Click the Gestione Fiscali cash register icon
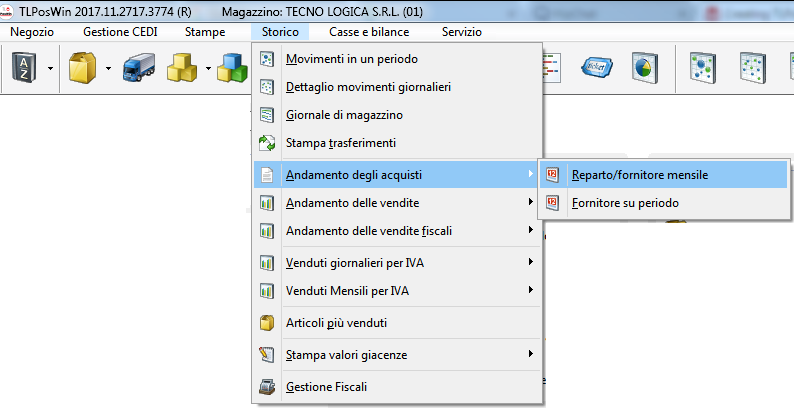The height and width of the screenshot is (411, 794). (267, 387)
